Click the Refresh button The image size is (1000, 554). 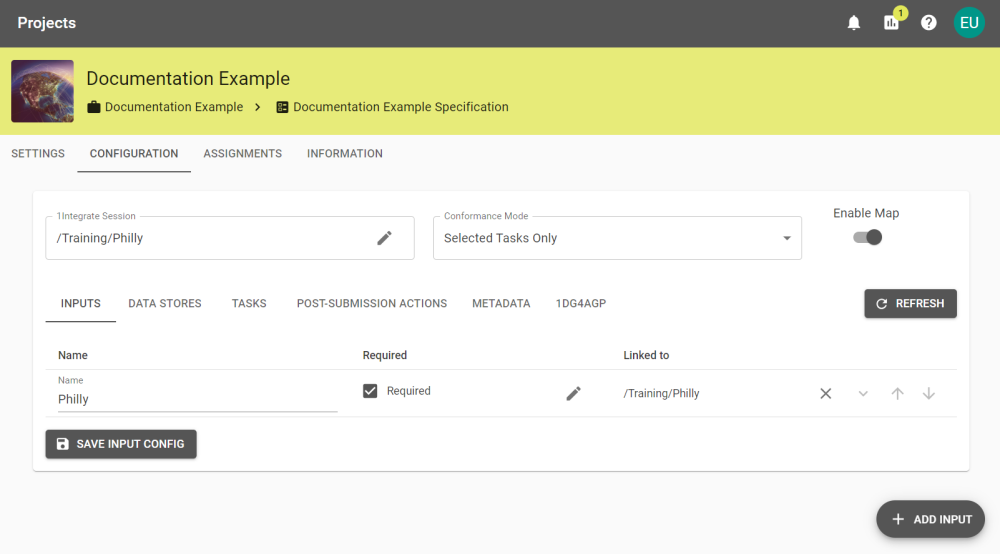pos(910,303)
